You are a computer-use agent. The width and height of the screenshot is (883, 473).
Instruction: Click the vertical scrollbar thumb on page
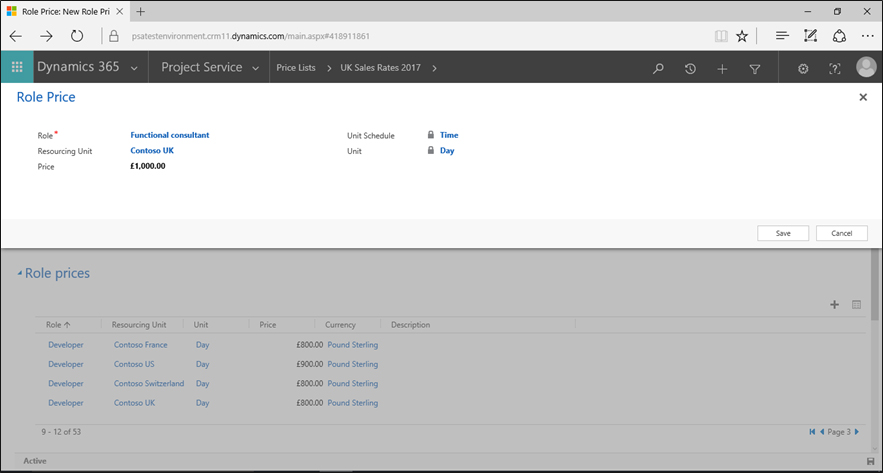875,284
